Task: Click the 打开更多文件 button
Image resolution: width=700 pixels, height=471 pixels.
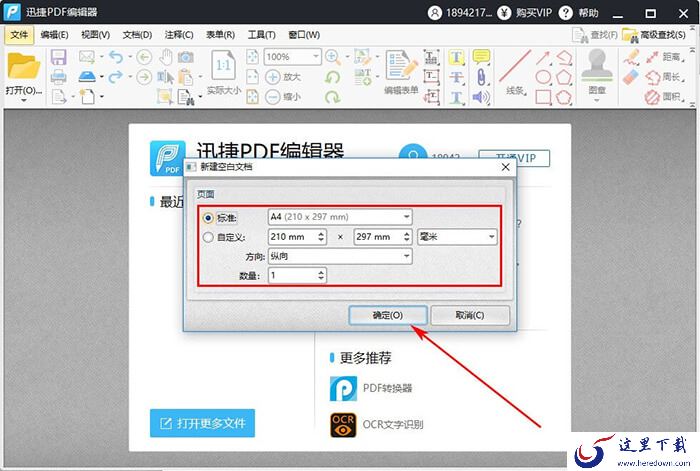Action: [x=202, y=423]
